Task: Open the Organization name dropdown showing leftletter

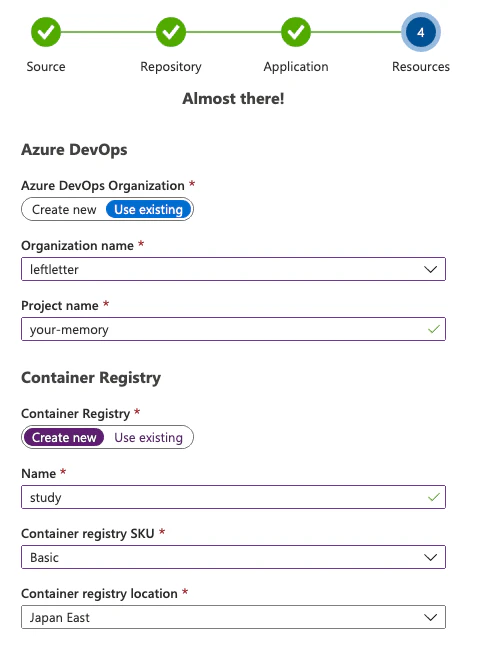Action: click(233, 269)
